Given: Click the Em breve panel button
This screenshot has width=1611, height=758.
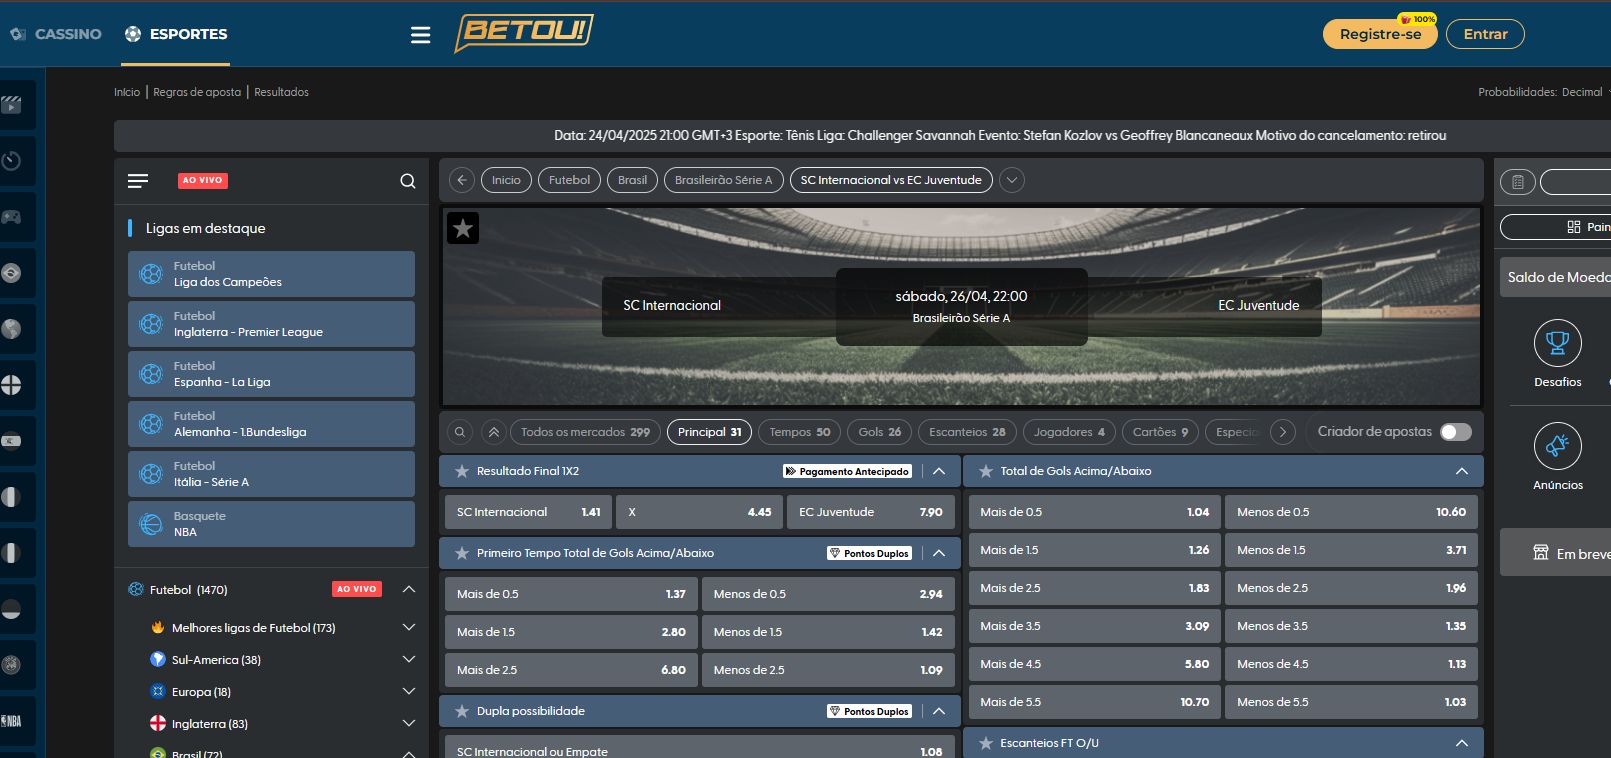Looking at the screenshot, I should coord(1556,552).
